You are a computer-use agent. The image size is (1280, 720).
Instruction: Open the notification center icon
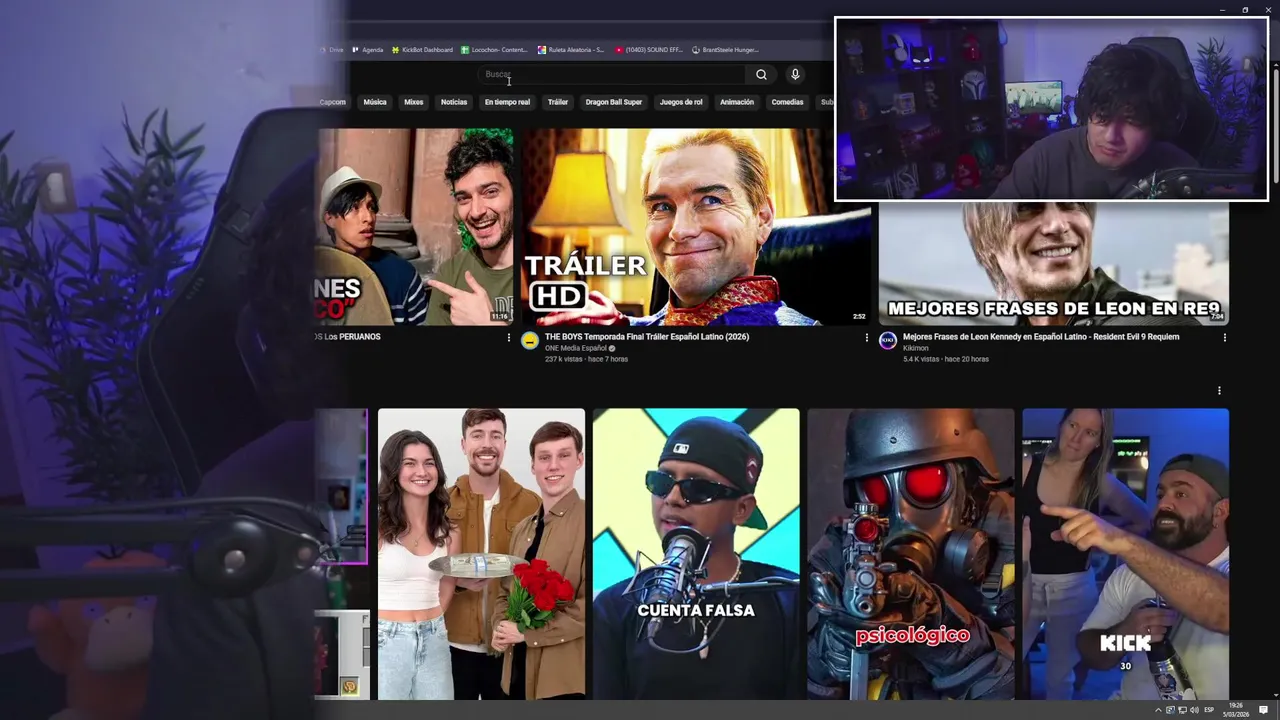point(1263,710)
